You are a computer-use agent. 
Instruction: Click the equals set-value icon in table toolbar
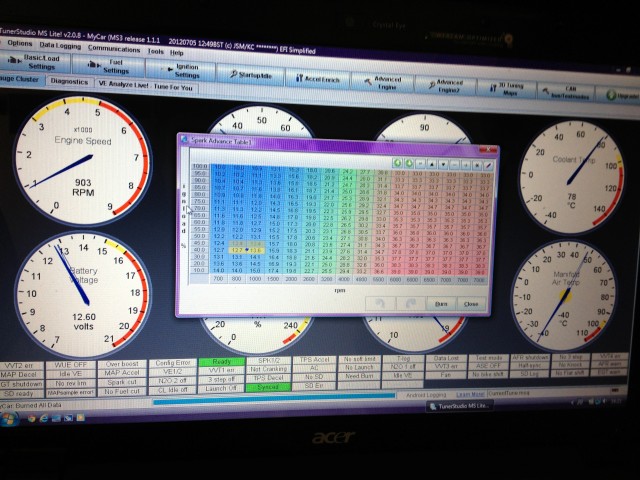(420, 164)
